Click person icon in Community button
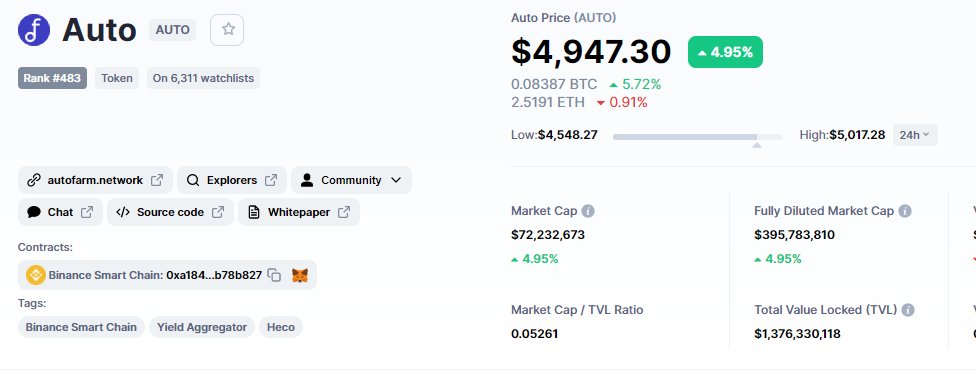The height and width of the screenshot is (374, 976). (307, 180)
